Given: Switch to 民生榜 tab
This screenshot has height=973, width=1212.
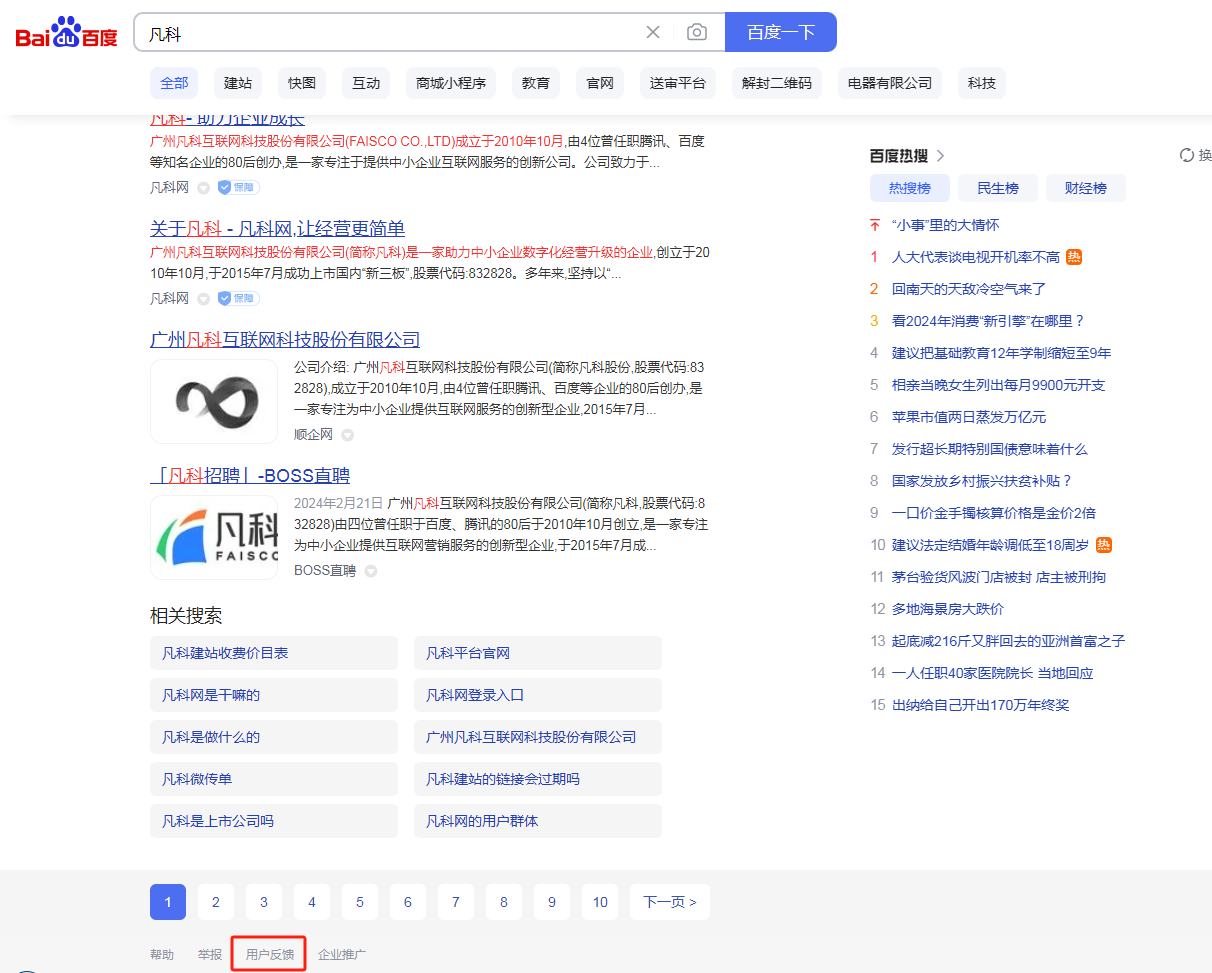Looking at the screenshot, I should (x=998, y=188).
